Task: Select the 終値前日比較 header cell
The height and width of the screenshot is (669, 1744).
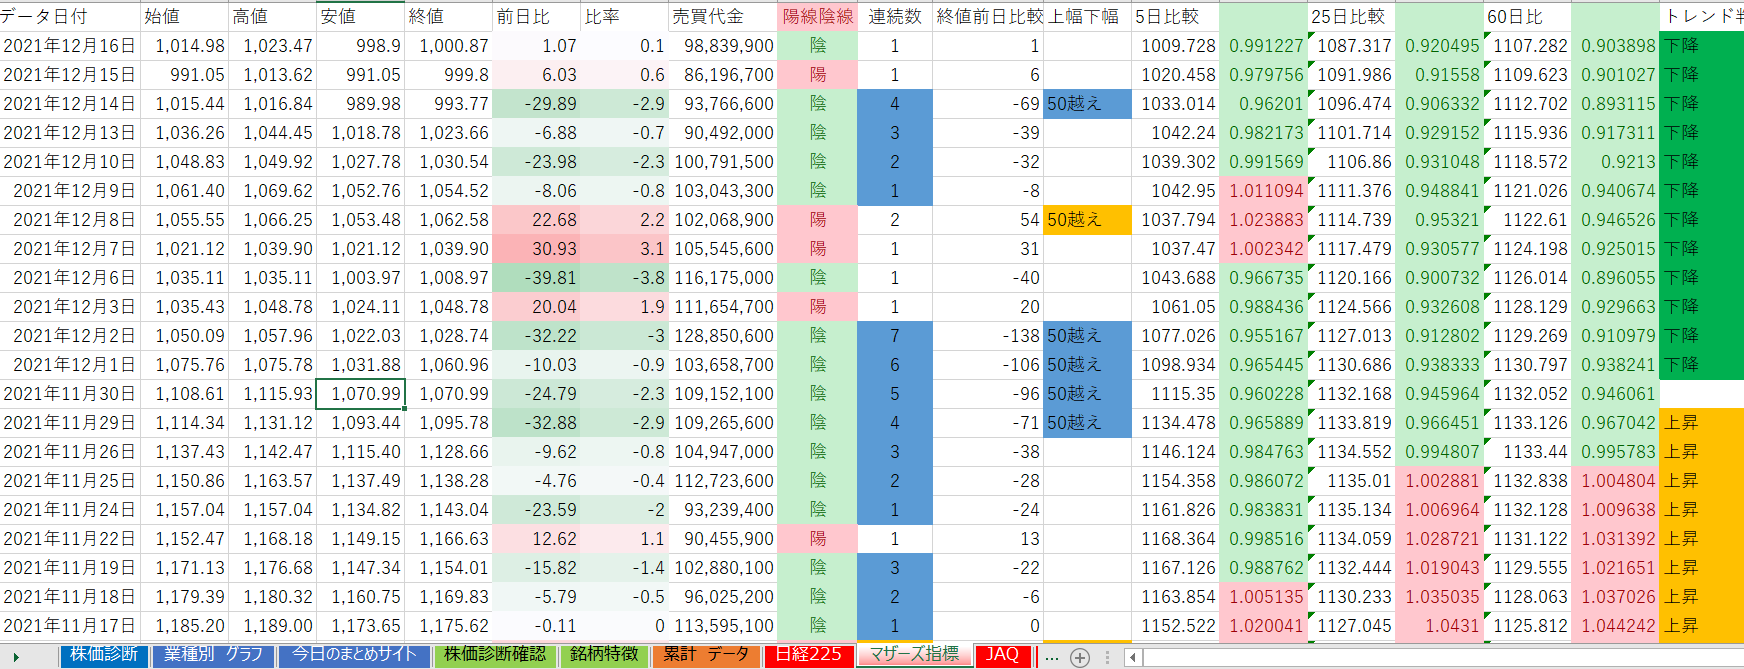Action: pos(988,16)
